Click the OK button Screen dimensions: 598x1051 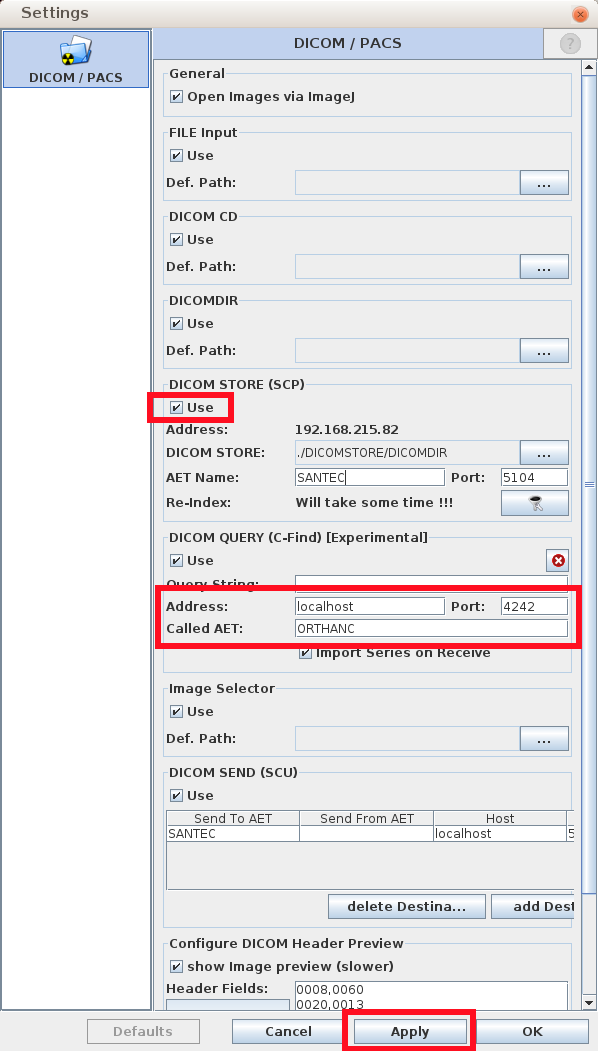533,1032
